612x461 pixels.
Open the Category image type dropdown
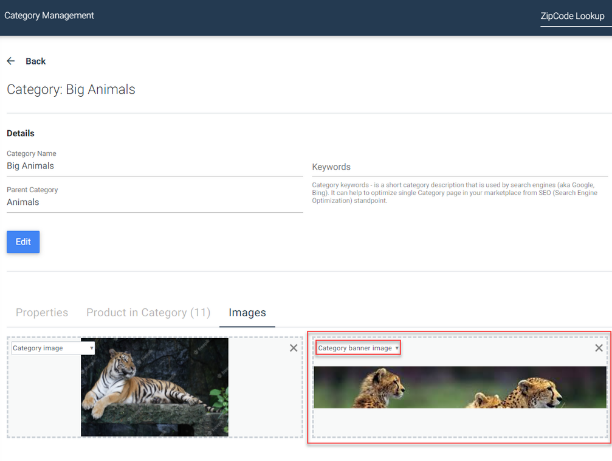[53, 348]
